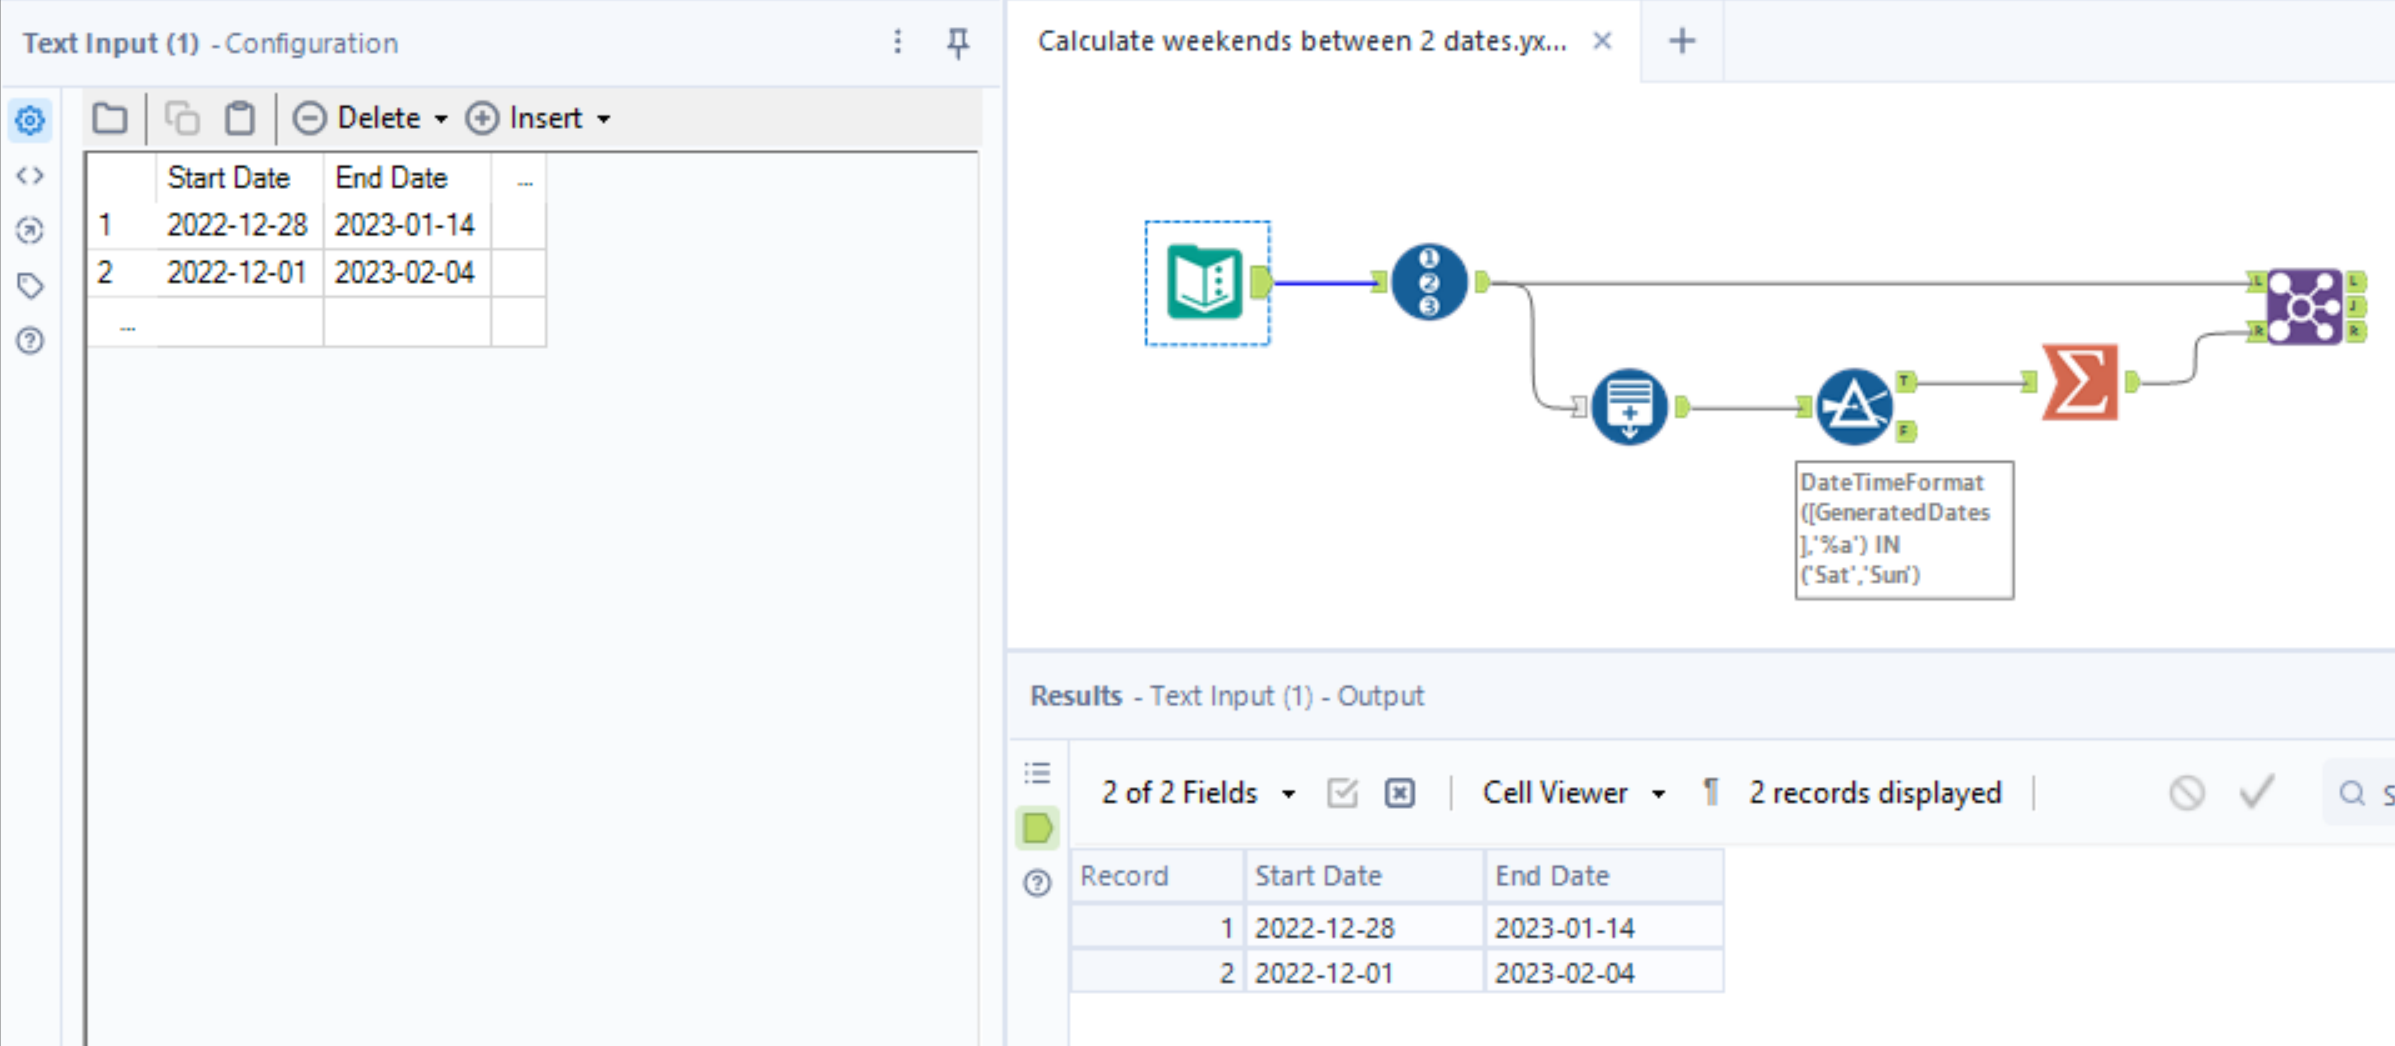Image resolution: width=2395 pixels, height=1046 pixels.
Task: Expand the Delete dropdown
Action: (441, 119)
